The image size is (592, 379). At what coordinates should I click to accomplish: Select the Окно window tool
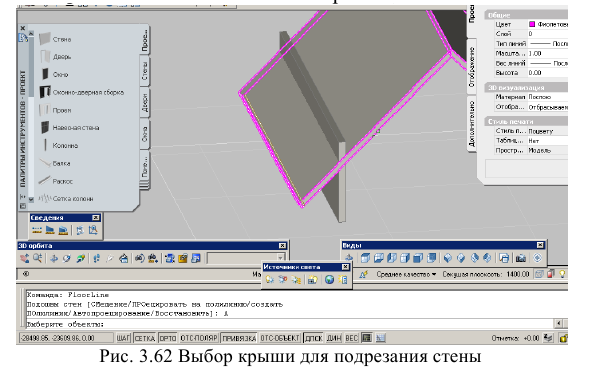(x=54, y=74)
